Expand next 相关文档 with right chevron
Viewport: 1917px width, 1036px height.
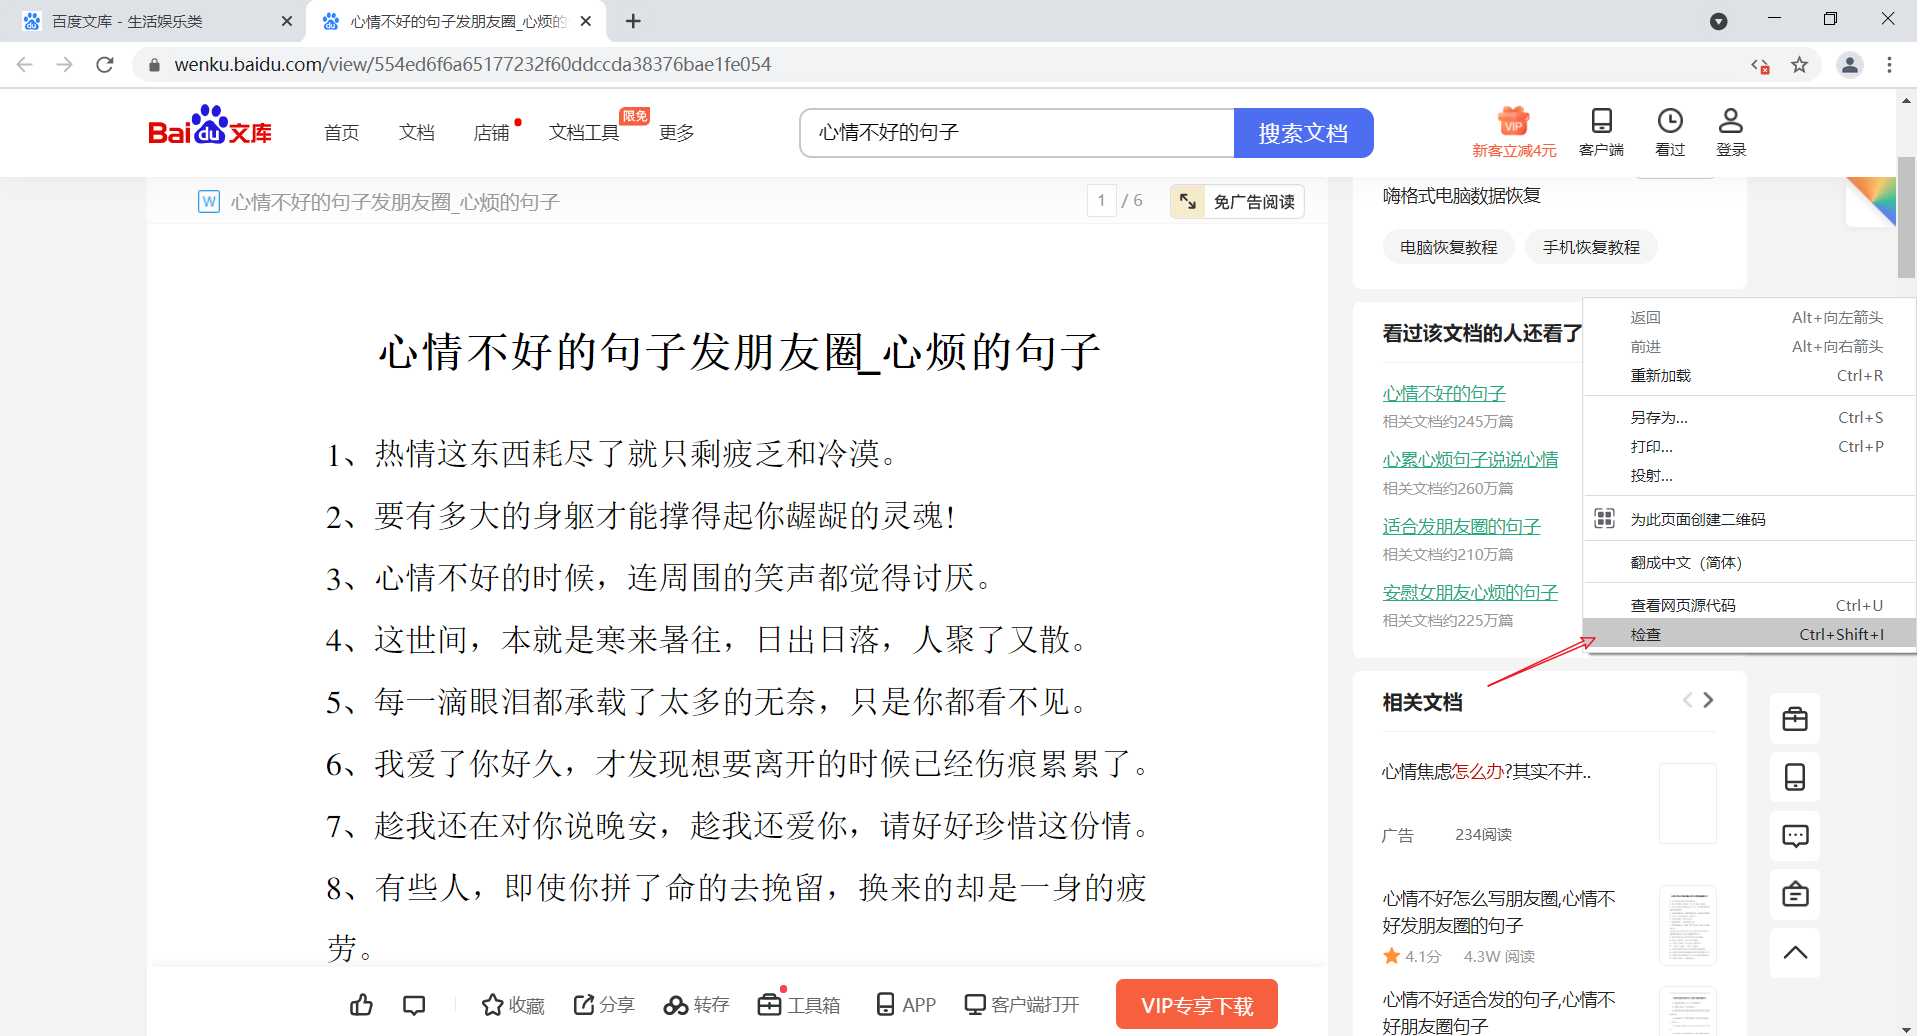[x=1708, y=700]
